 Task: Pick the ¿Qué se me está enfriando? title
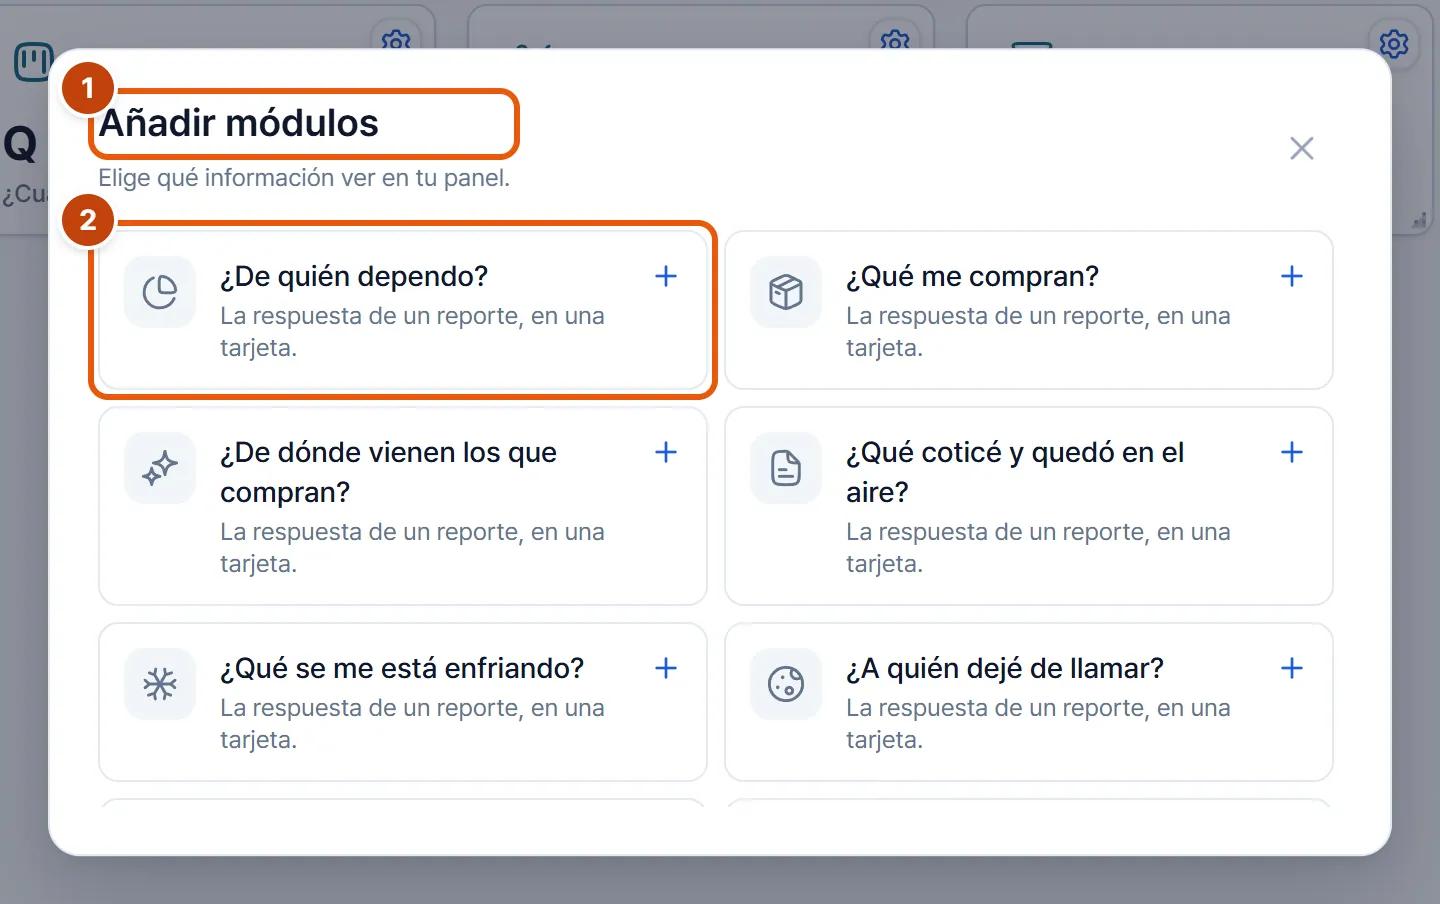[x=402, y=668]
